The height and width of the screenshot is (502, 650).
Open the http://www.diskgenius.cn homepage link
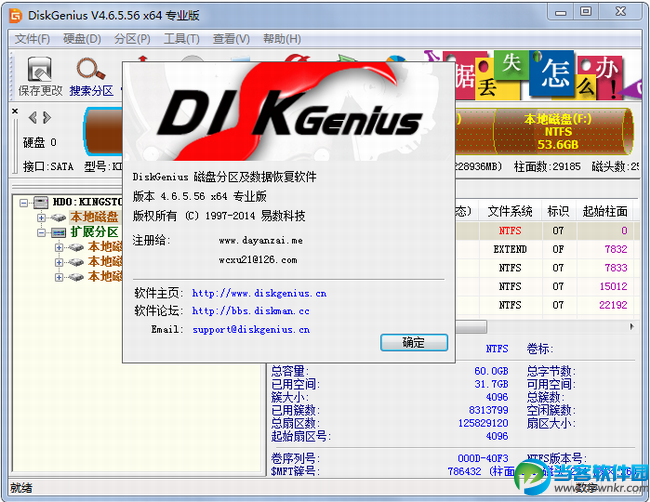tap(259, 293)
